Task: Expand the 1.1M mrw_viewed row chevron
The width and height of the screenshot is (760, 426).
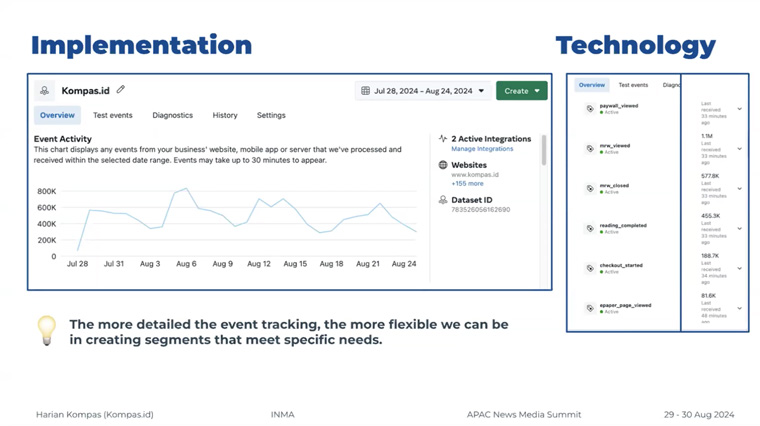Action: pyautogui.click(x=740, y=149)
